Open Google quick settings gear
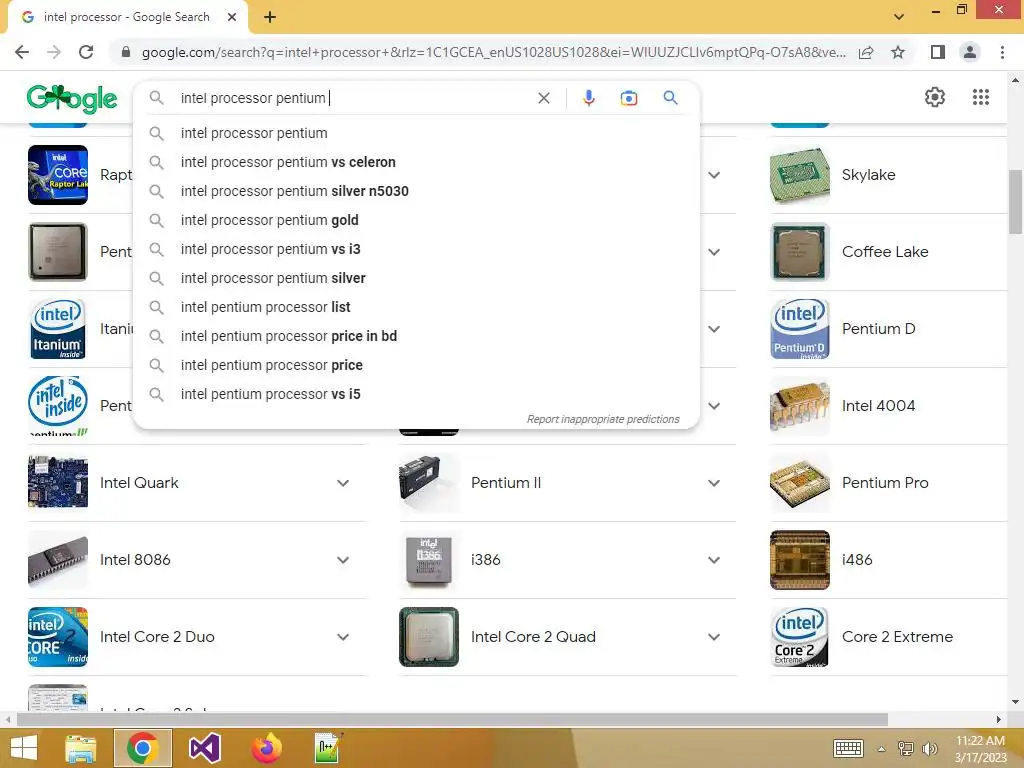 tap(935, 97)
